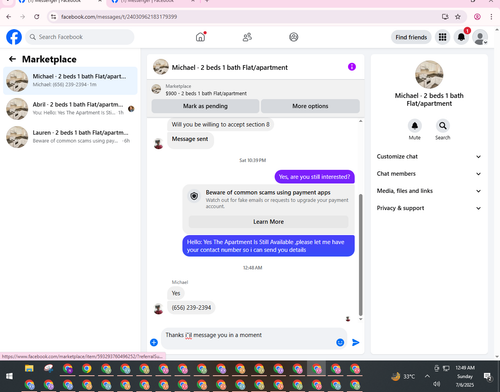Open the emoji picker

point(340,342)
